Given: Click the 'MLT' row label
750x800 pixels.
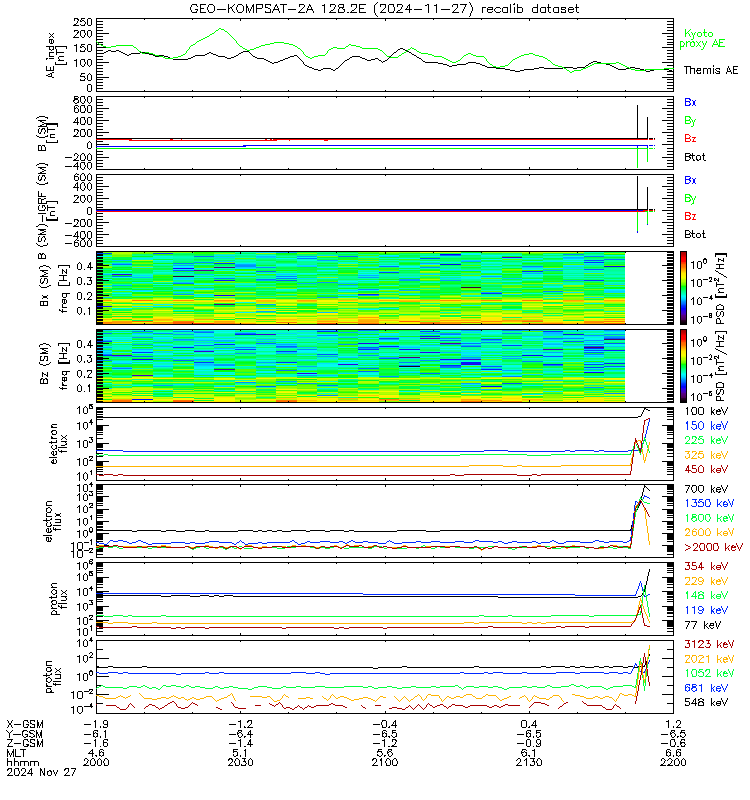Looking at the screenshot, I should (16, 753).
